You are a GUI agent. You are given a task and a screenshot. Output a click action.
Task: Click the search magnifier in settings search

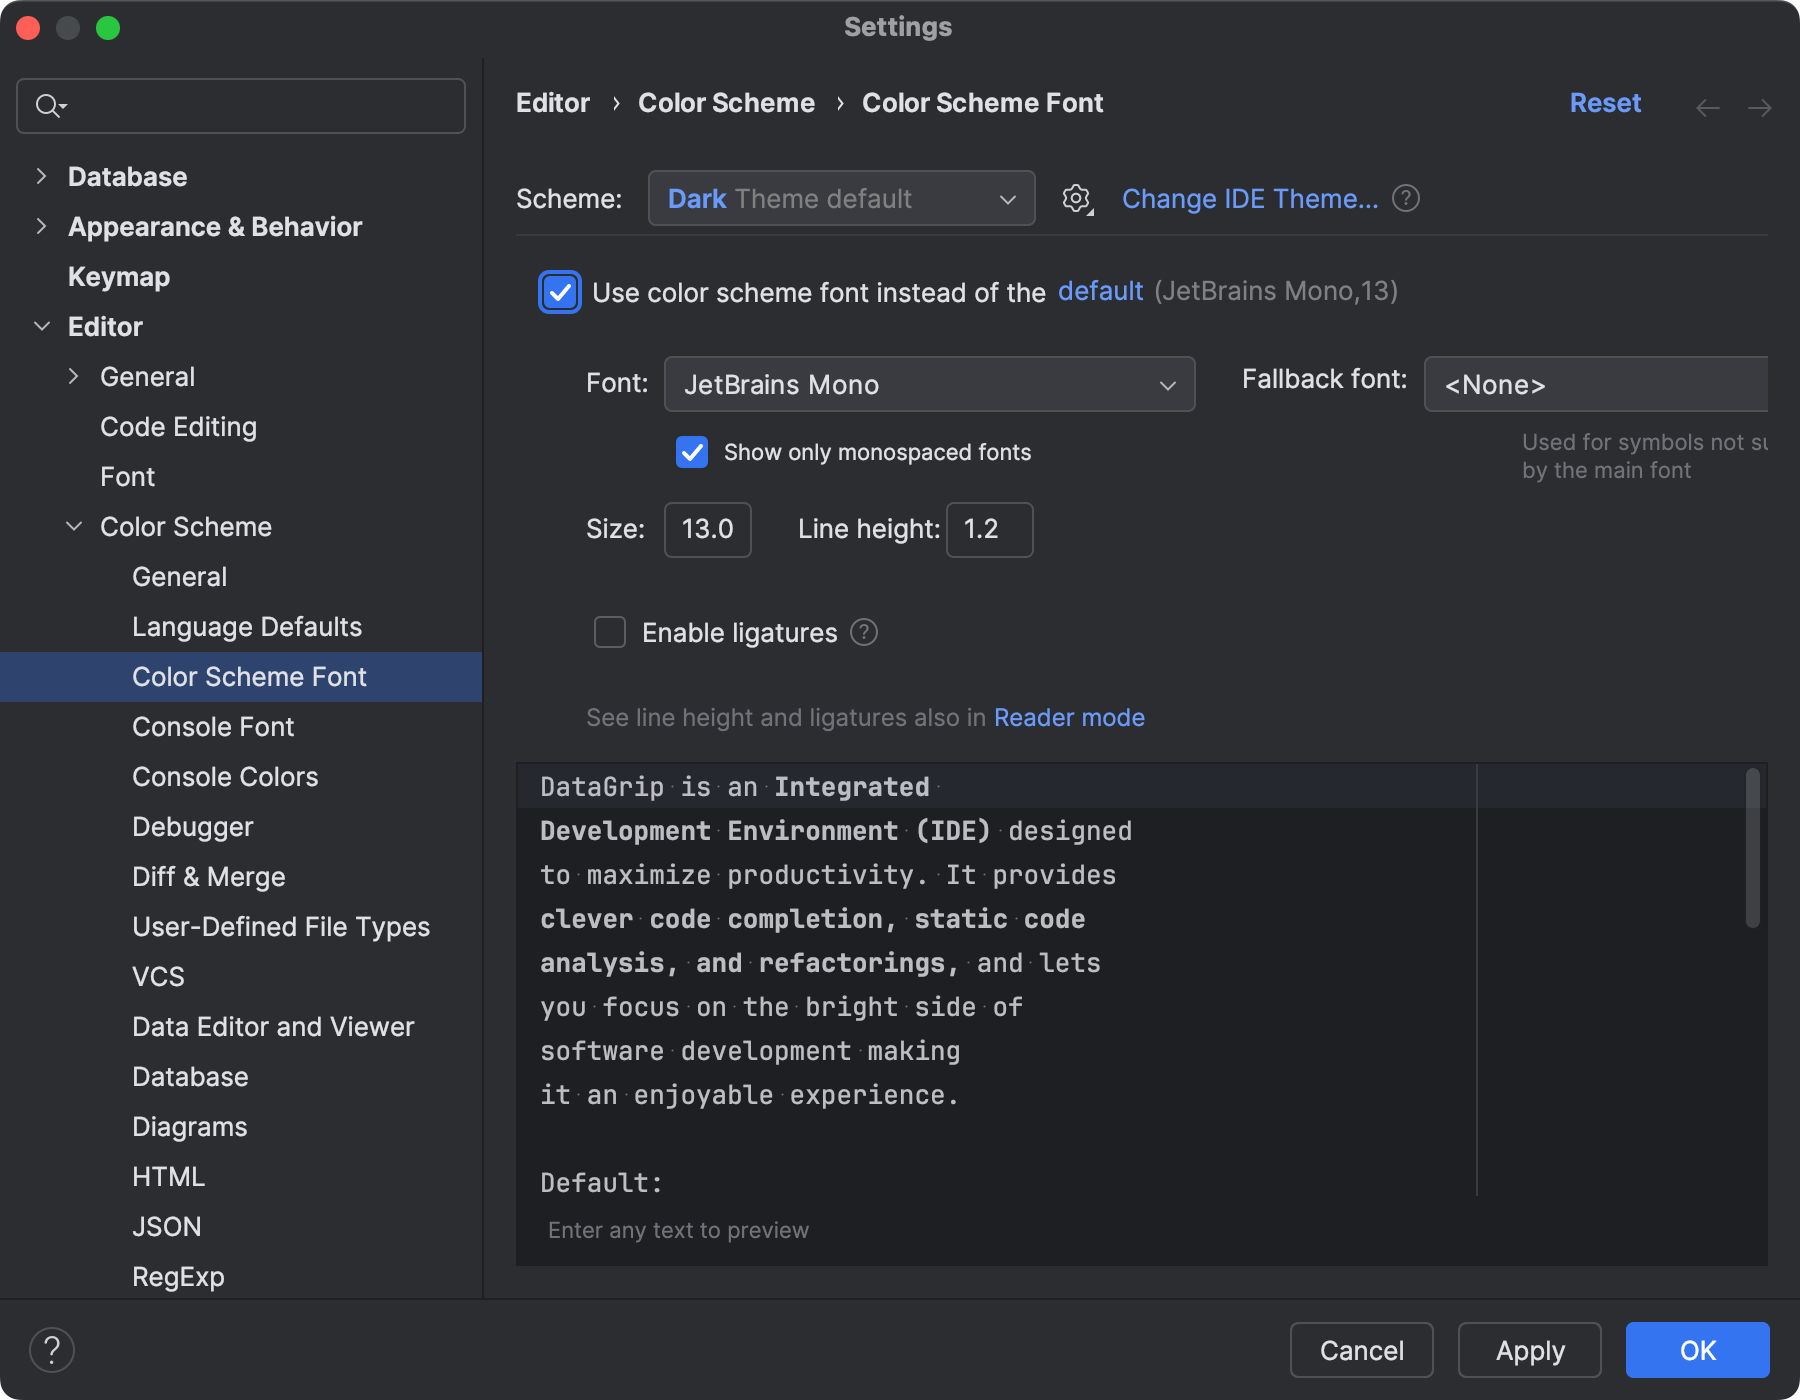pos(49,105)
